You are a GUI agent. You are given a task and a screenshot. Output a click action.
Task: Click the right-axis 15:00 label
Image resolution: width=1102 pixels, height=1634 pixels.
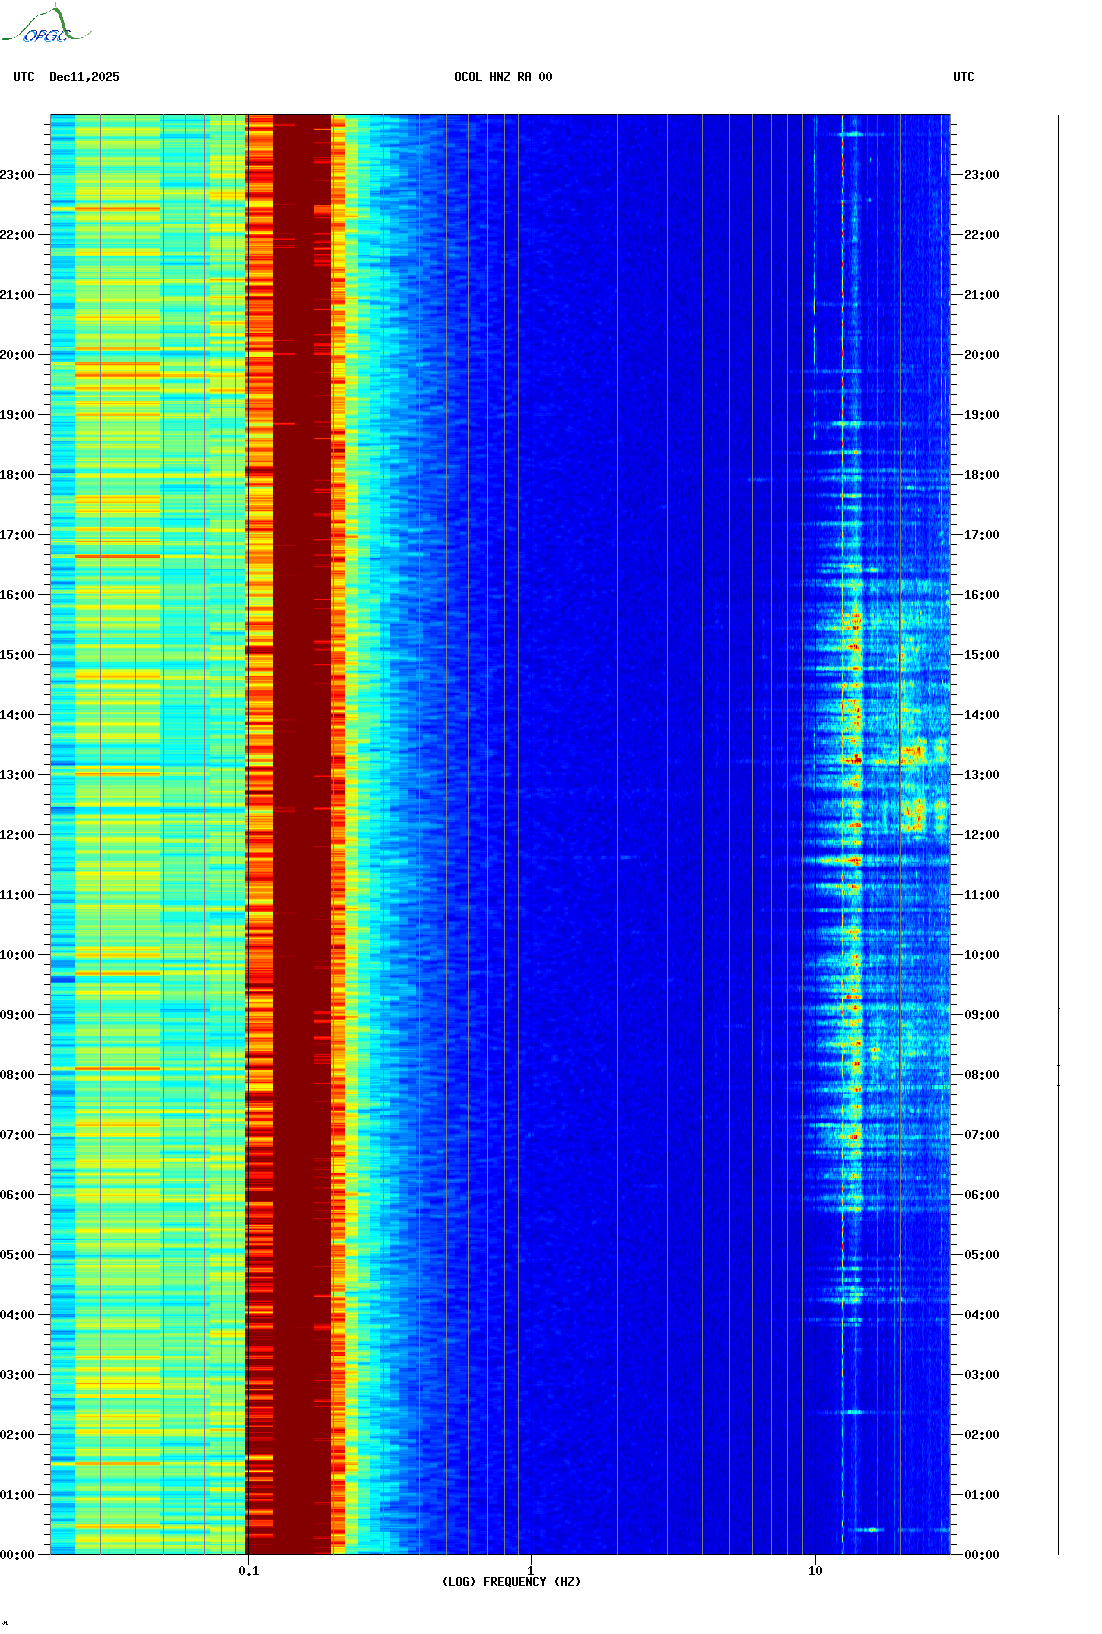(982, 655)
